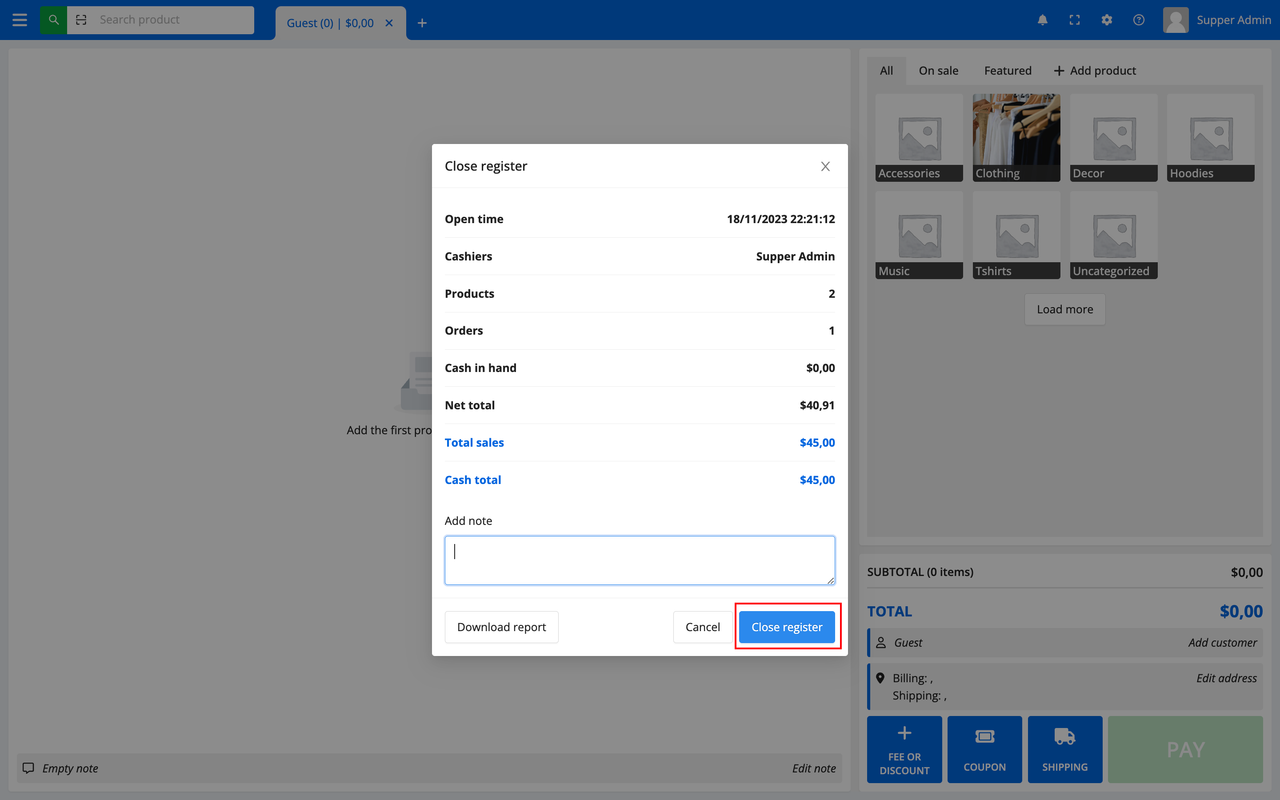Open the hamburger main menu

coord(20,20)
